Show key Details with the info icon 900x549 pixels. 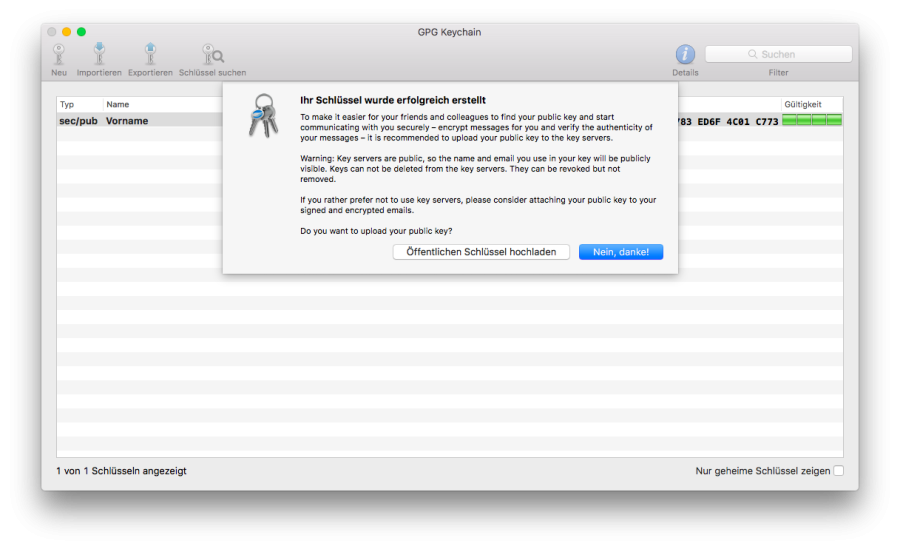coord(685,55)
